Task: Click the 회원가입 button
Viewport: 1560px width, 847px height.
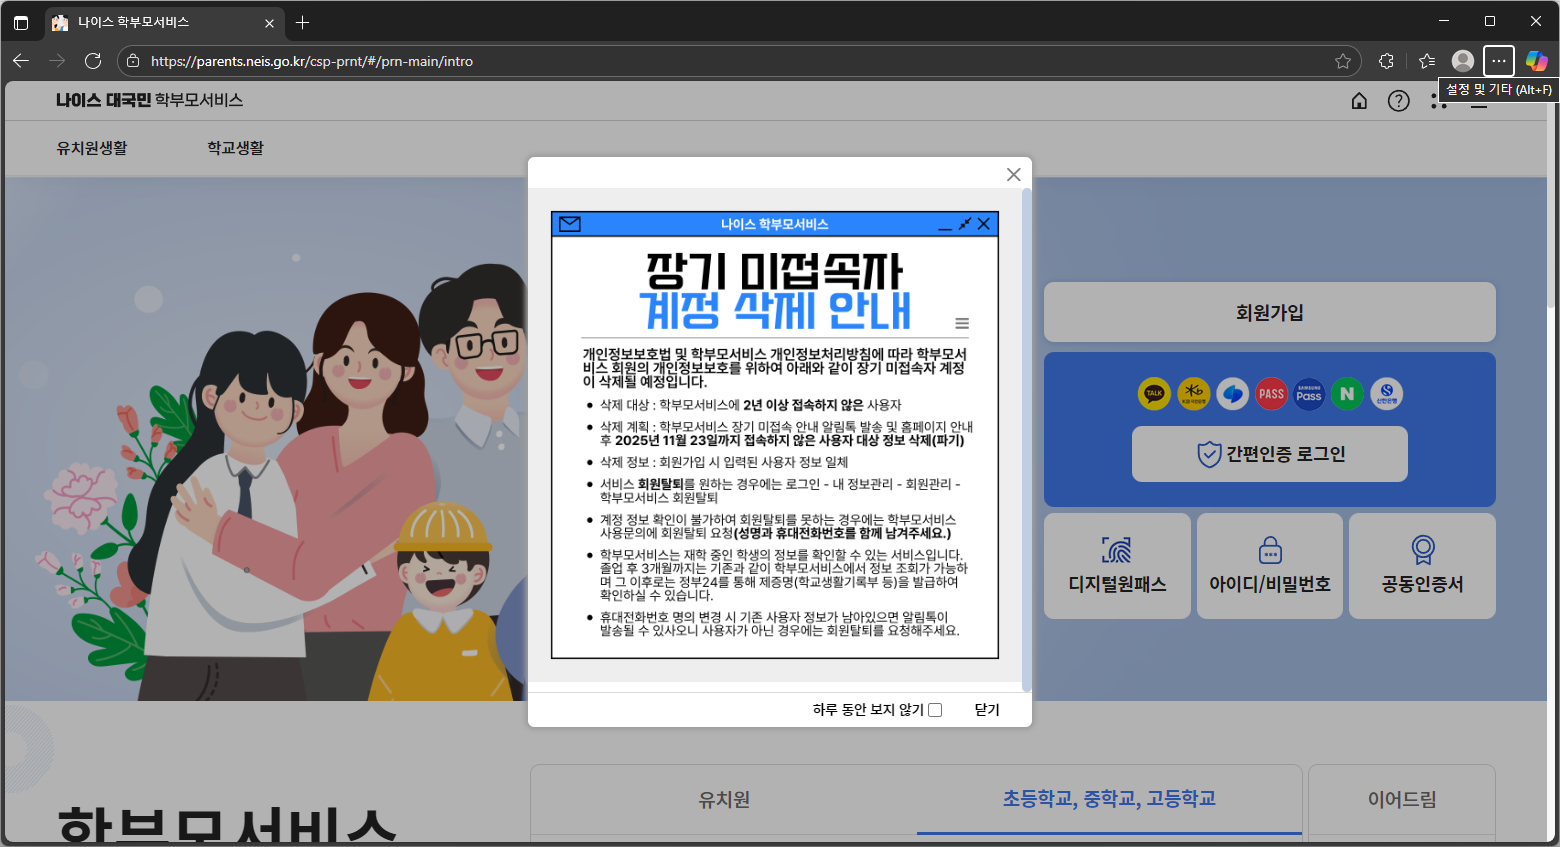Action: (1269, 312)
